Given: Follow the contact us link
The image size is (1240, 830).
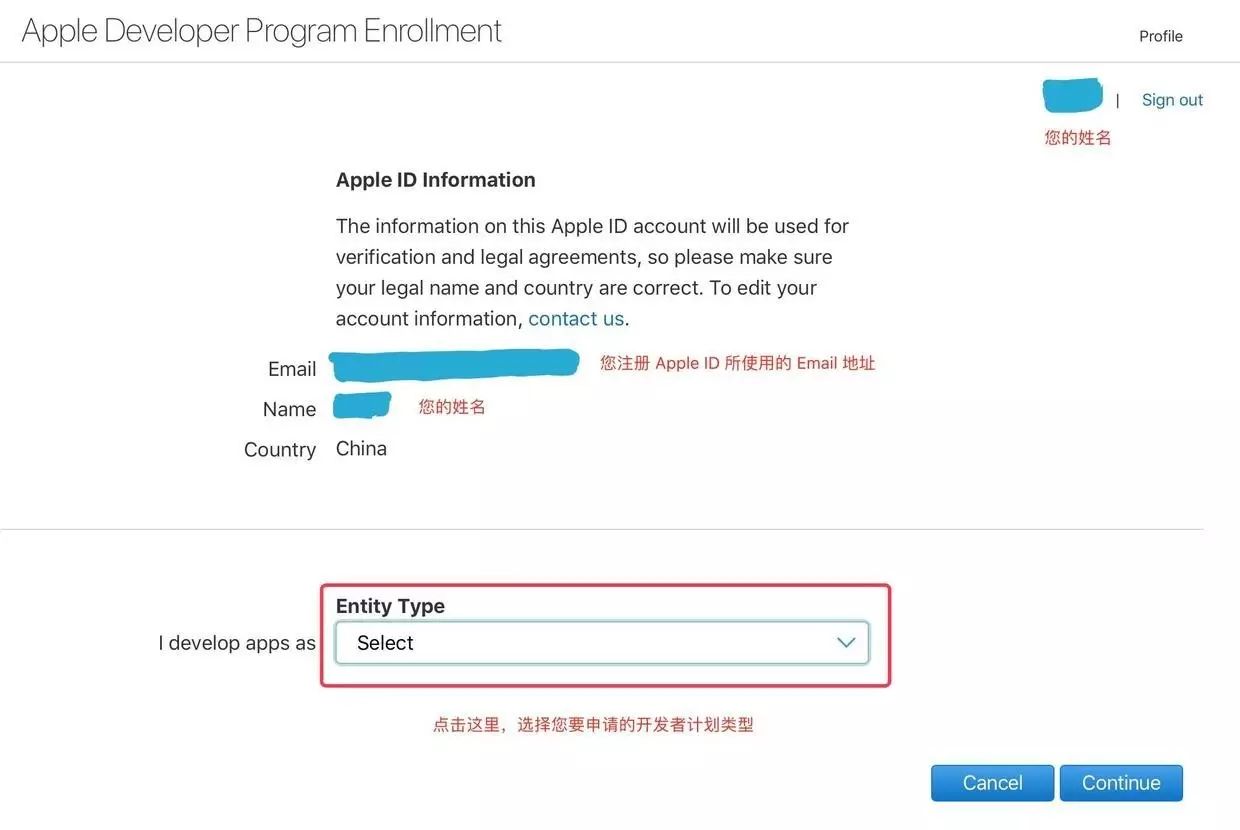Looking at the screenshot, I should click(576, 319).
